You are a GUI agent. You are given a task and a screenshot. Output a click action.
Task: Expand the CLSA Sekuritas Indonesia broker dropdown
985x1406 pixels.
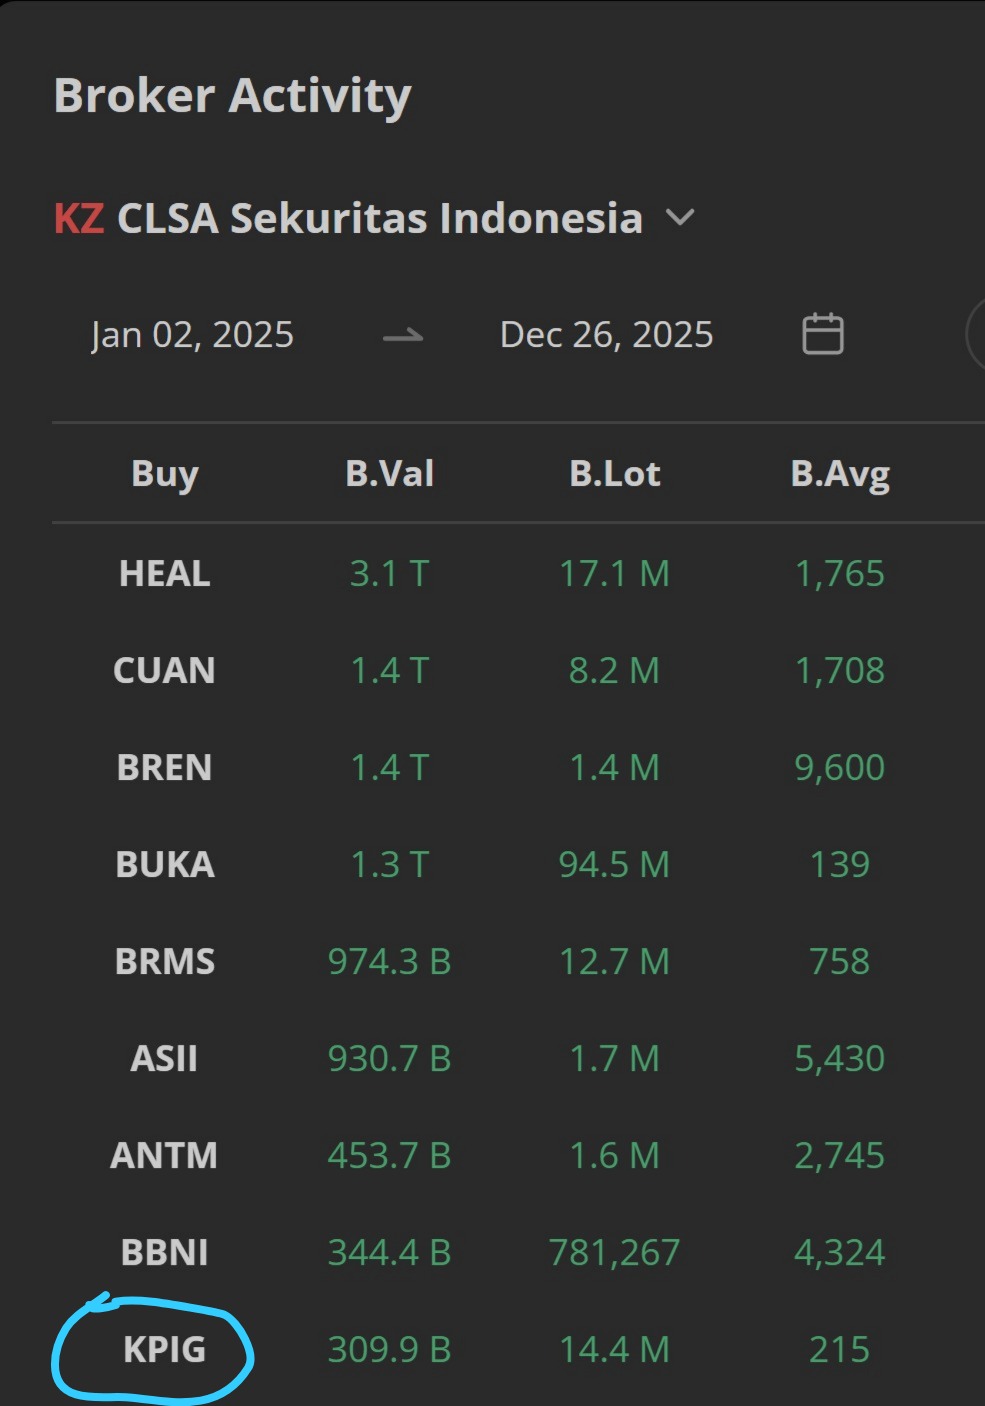coord(680,217)
